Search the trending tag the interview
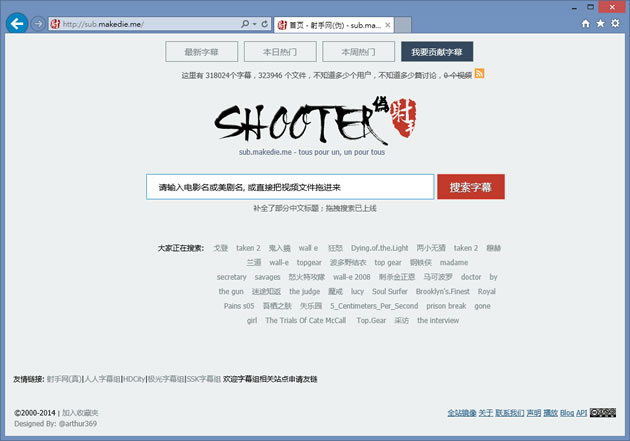Viewport: 630px width, 441px height. click(x=438, y=320)
